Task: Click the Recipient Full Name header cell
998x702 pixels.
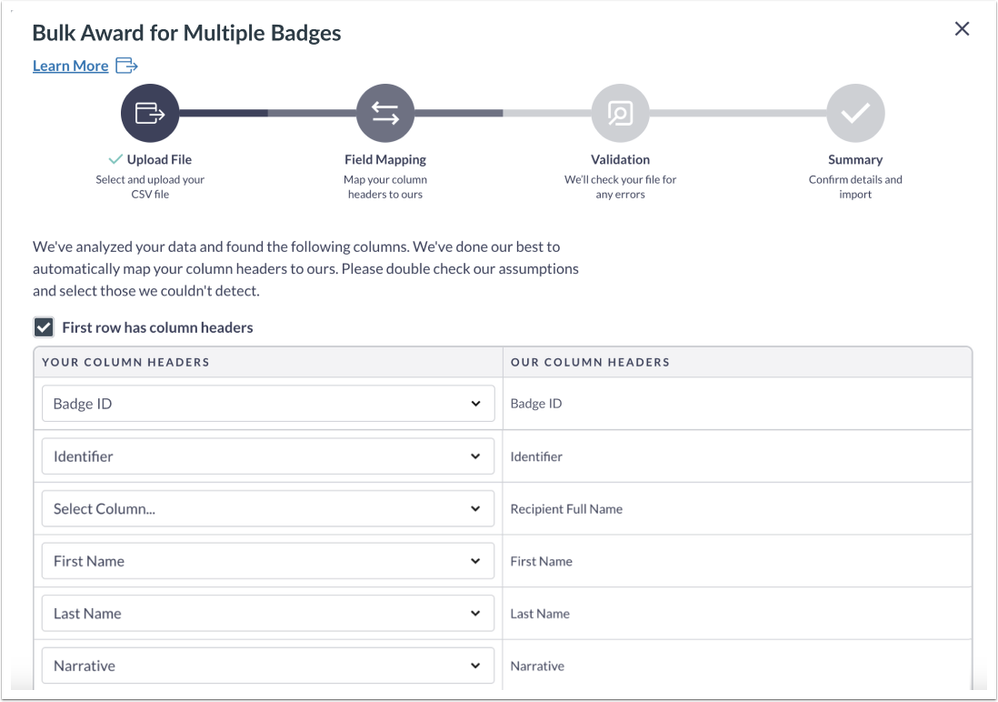Action: click(x=566, y=509)
